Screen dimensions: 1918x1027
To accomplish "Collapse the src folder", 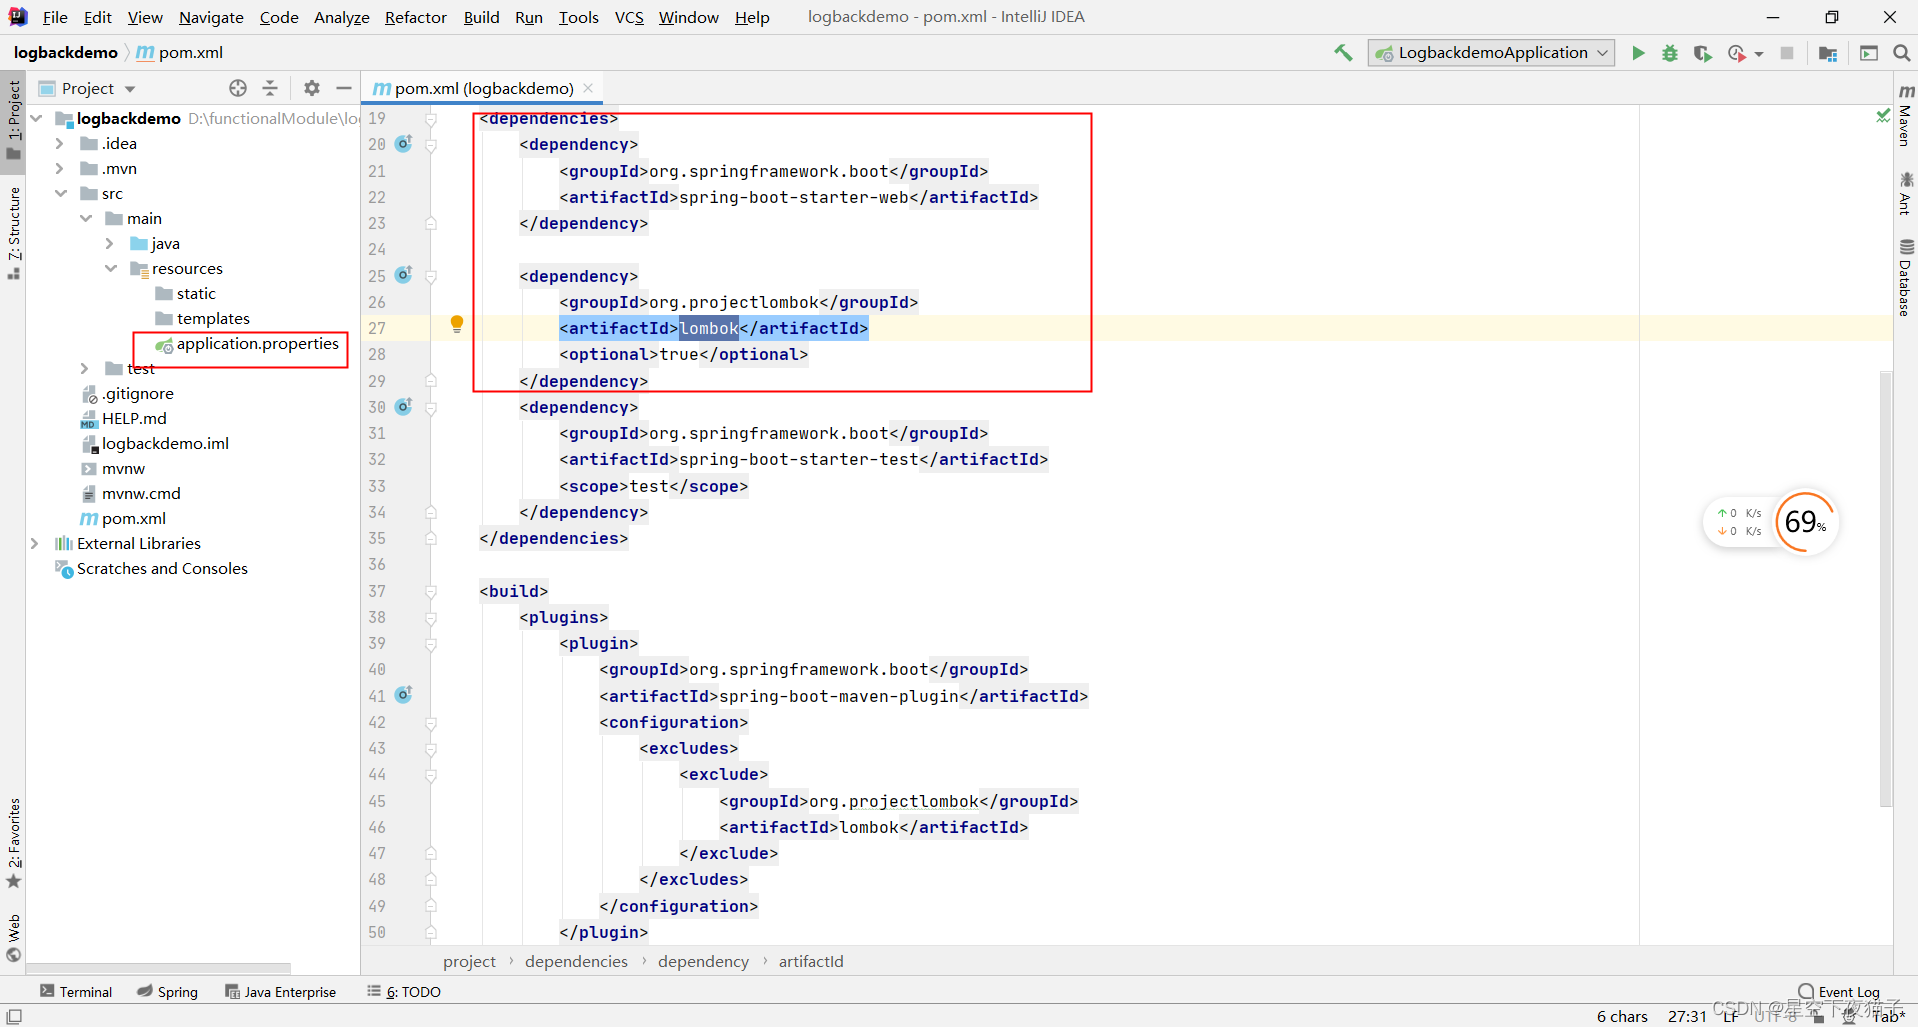I will [x=61, y=193].
